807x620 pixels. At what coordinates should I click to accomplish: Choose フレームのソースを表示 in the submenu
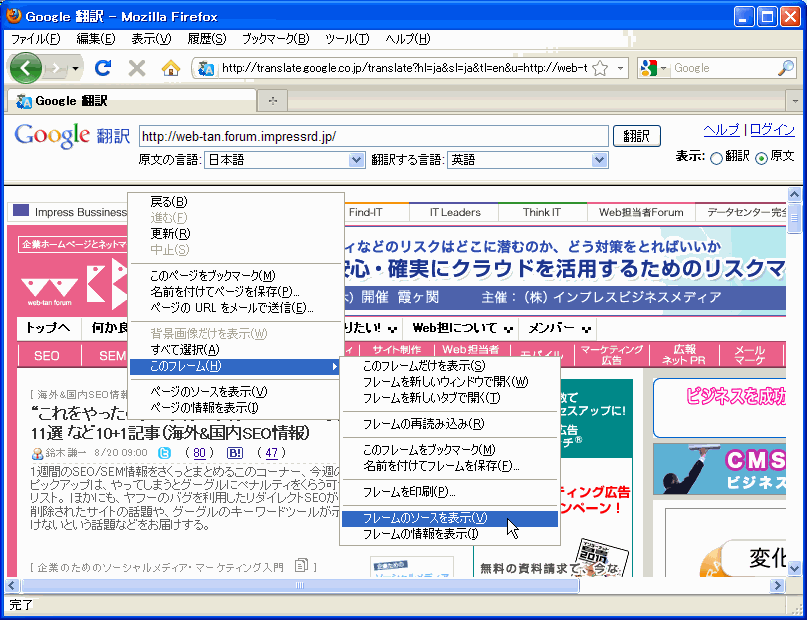tap(424, 518)
